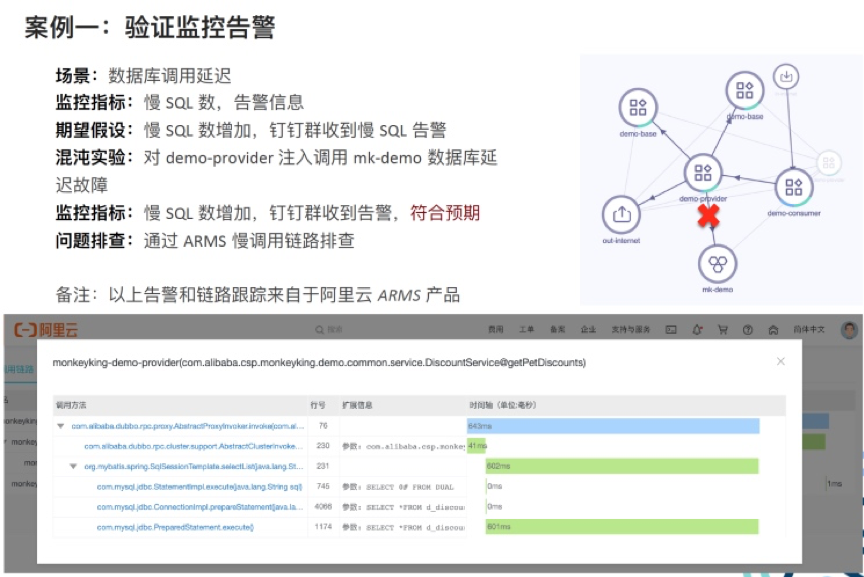Open the 企业 menu in the header
This screenshot has width=864, height=577.
pyautogui.click(x=588, y=330)
